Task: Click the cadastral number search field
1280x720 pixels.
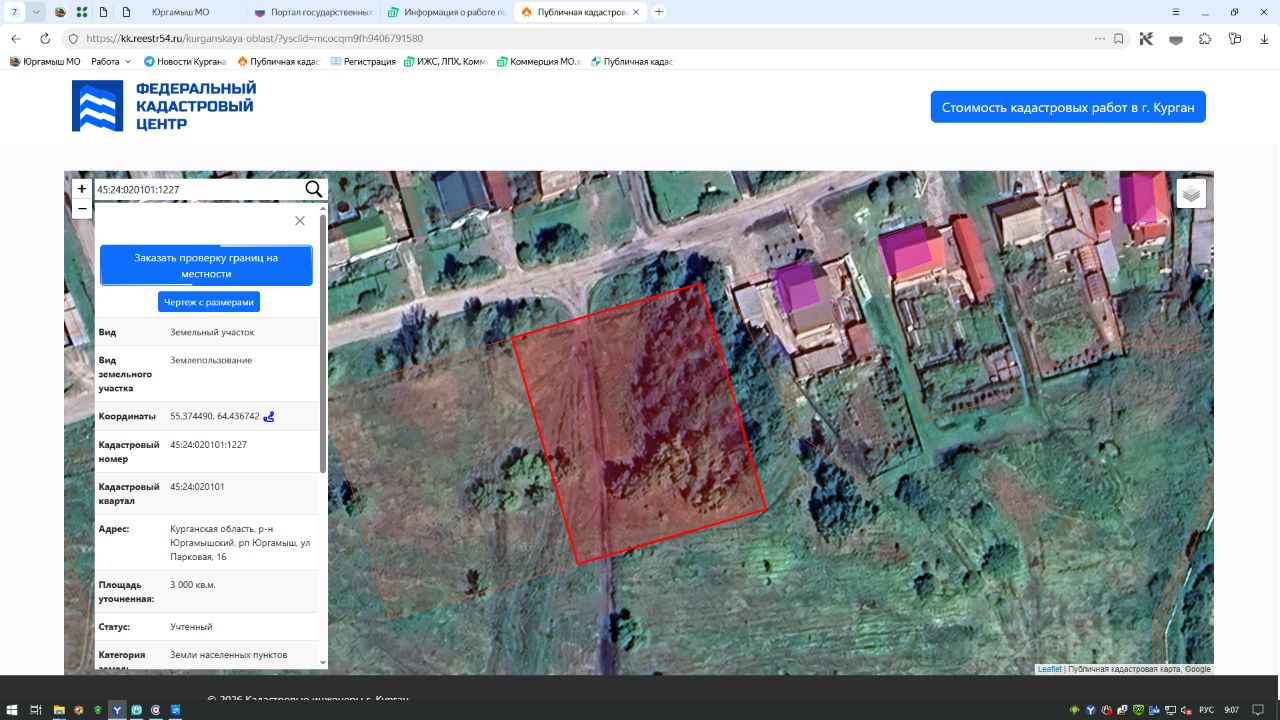Action: point(198,189)
